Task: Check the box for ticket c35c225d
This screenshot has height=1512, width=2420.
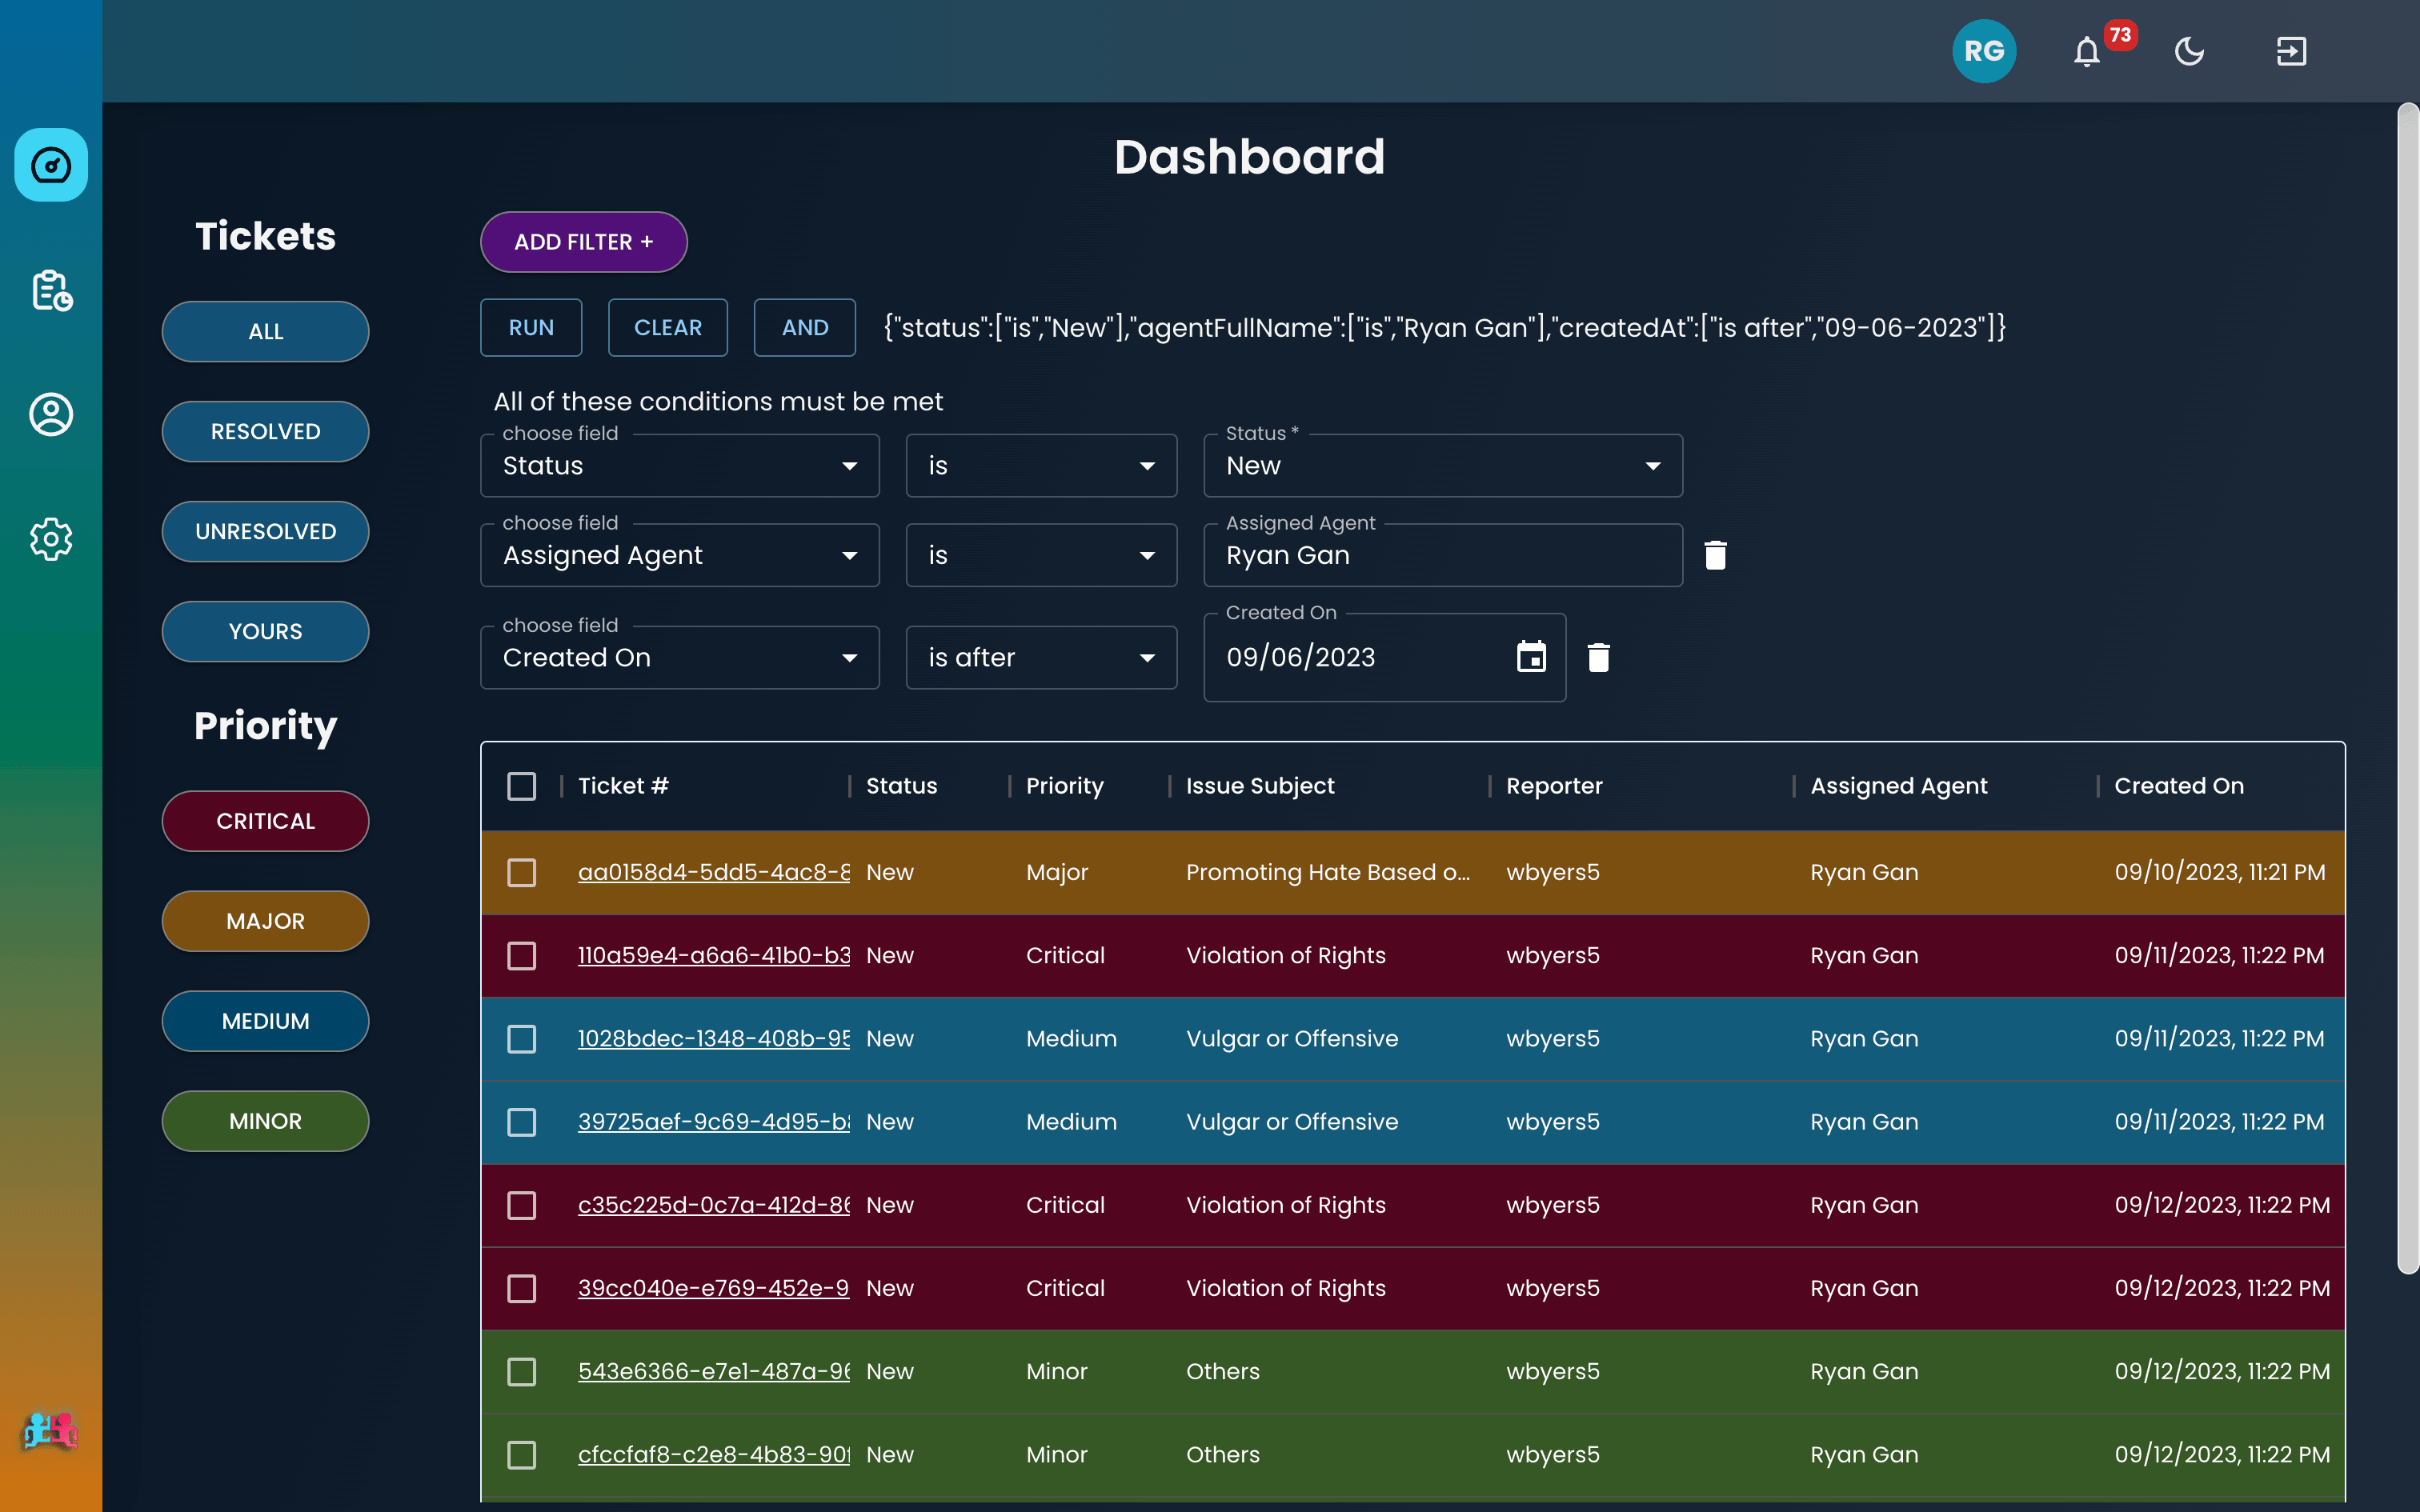Action: coord(521,1205)
